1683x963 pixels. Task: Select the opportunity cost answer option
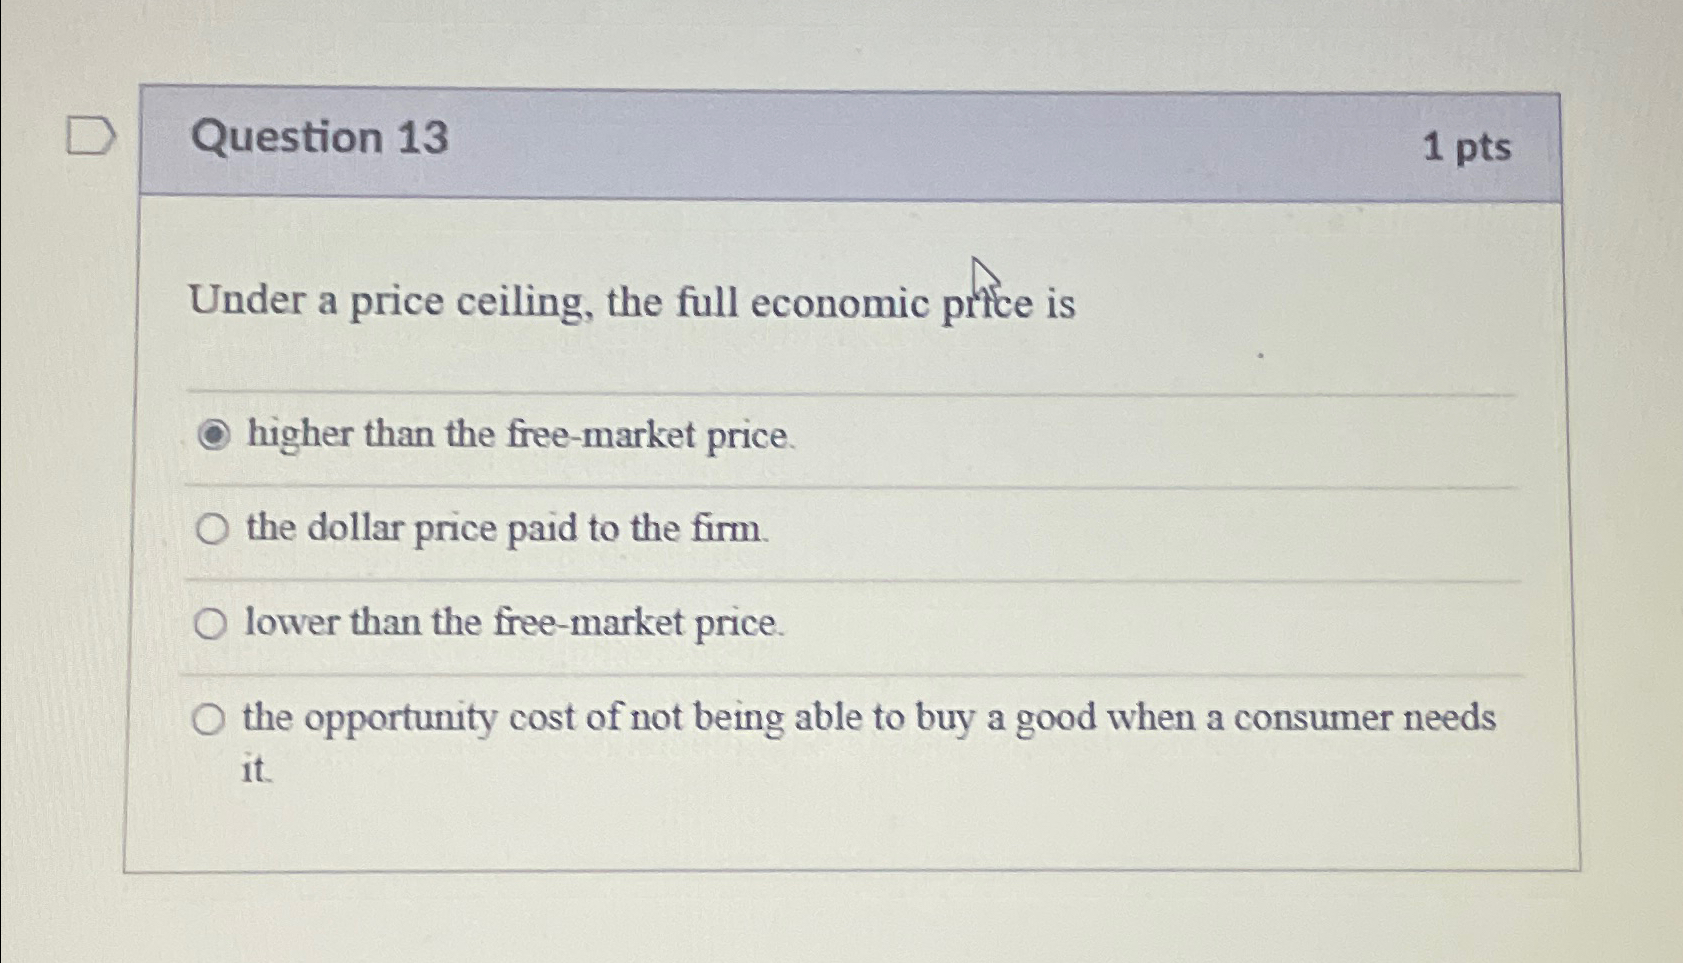(870, 718)
